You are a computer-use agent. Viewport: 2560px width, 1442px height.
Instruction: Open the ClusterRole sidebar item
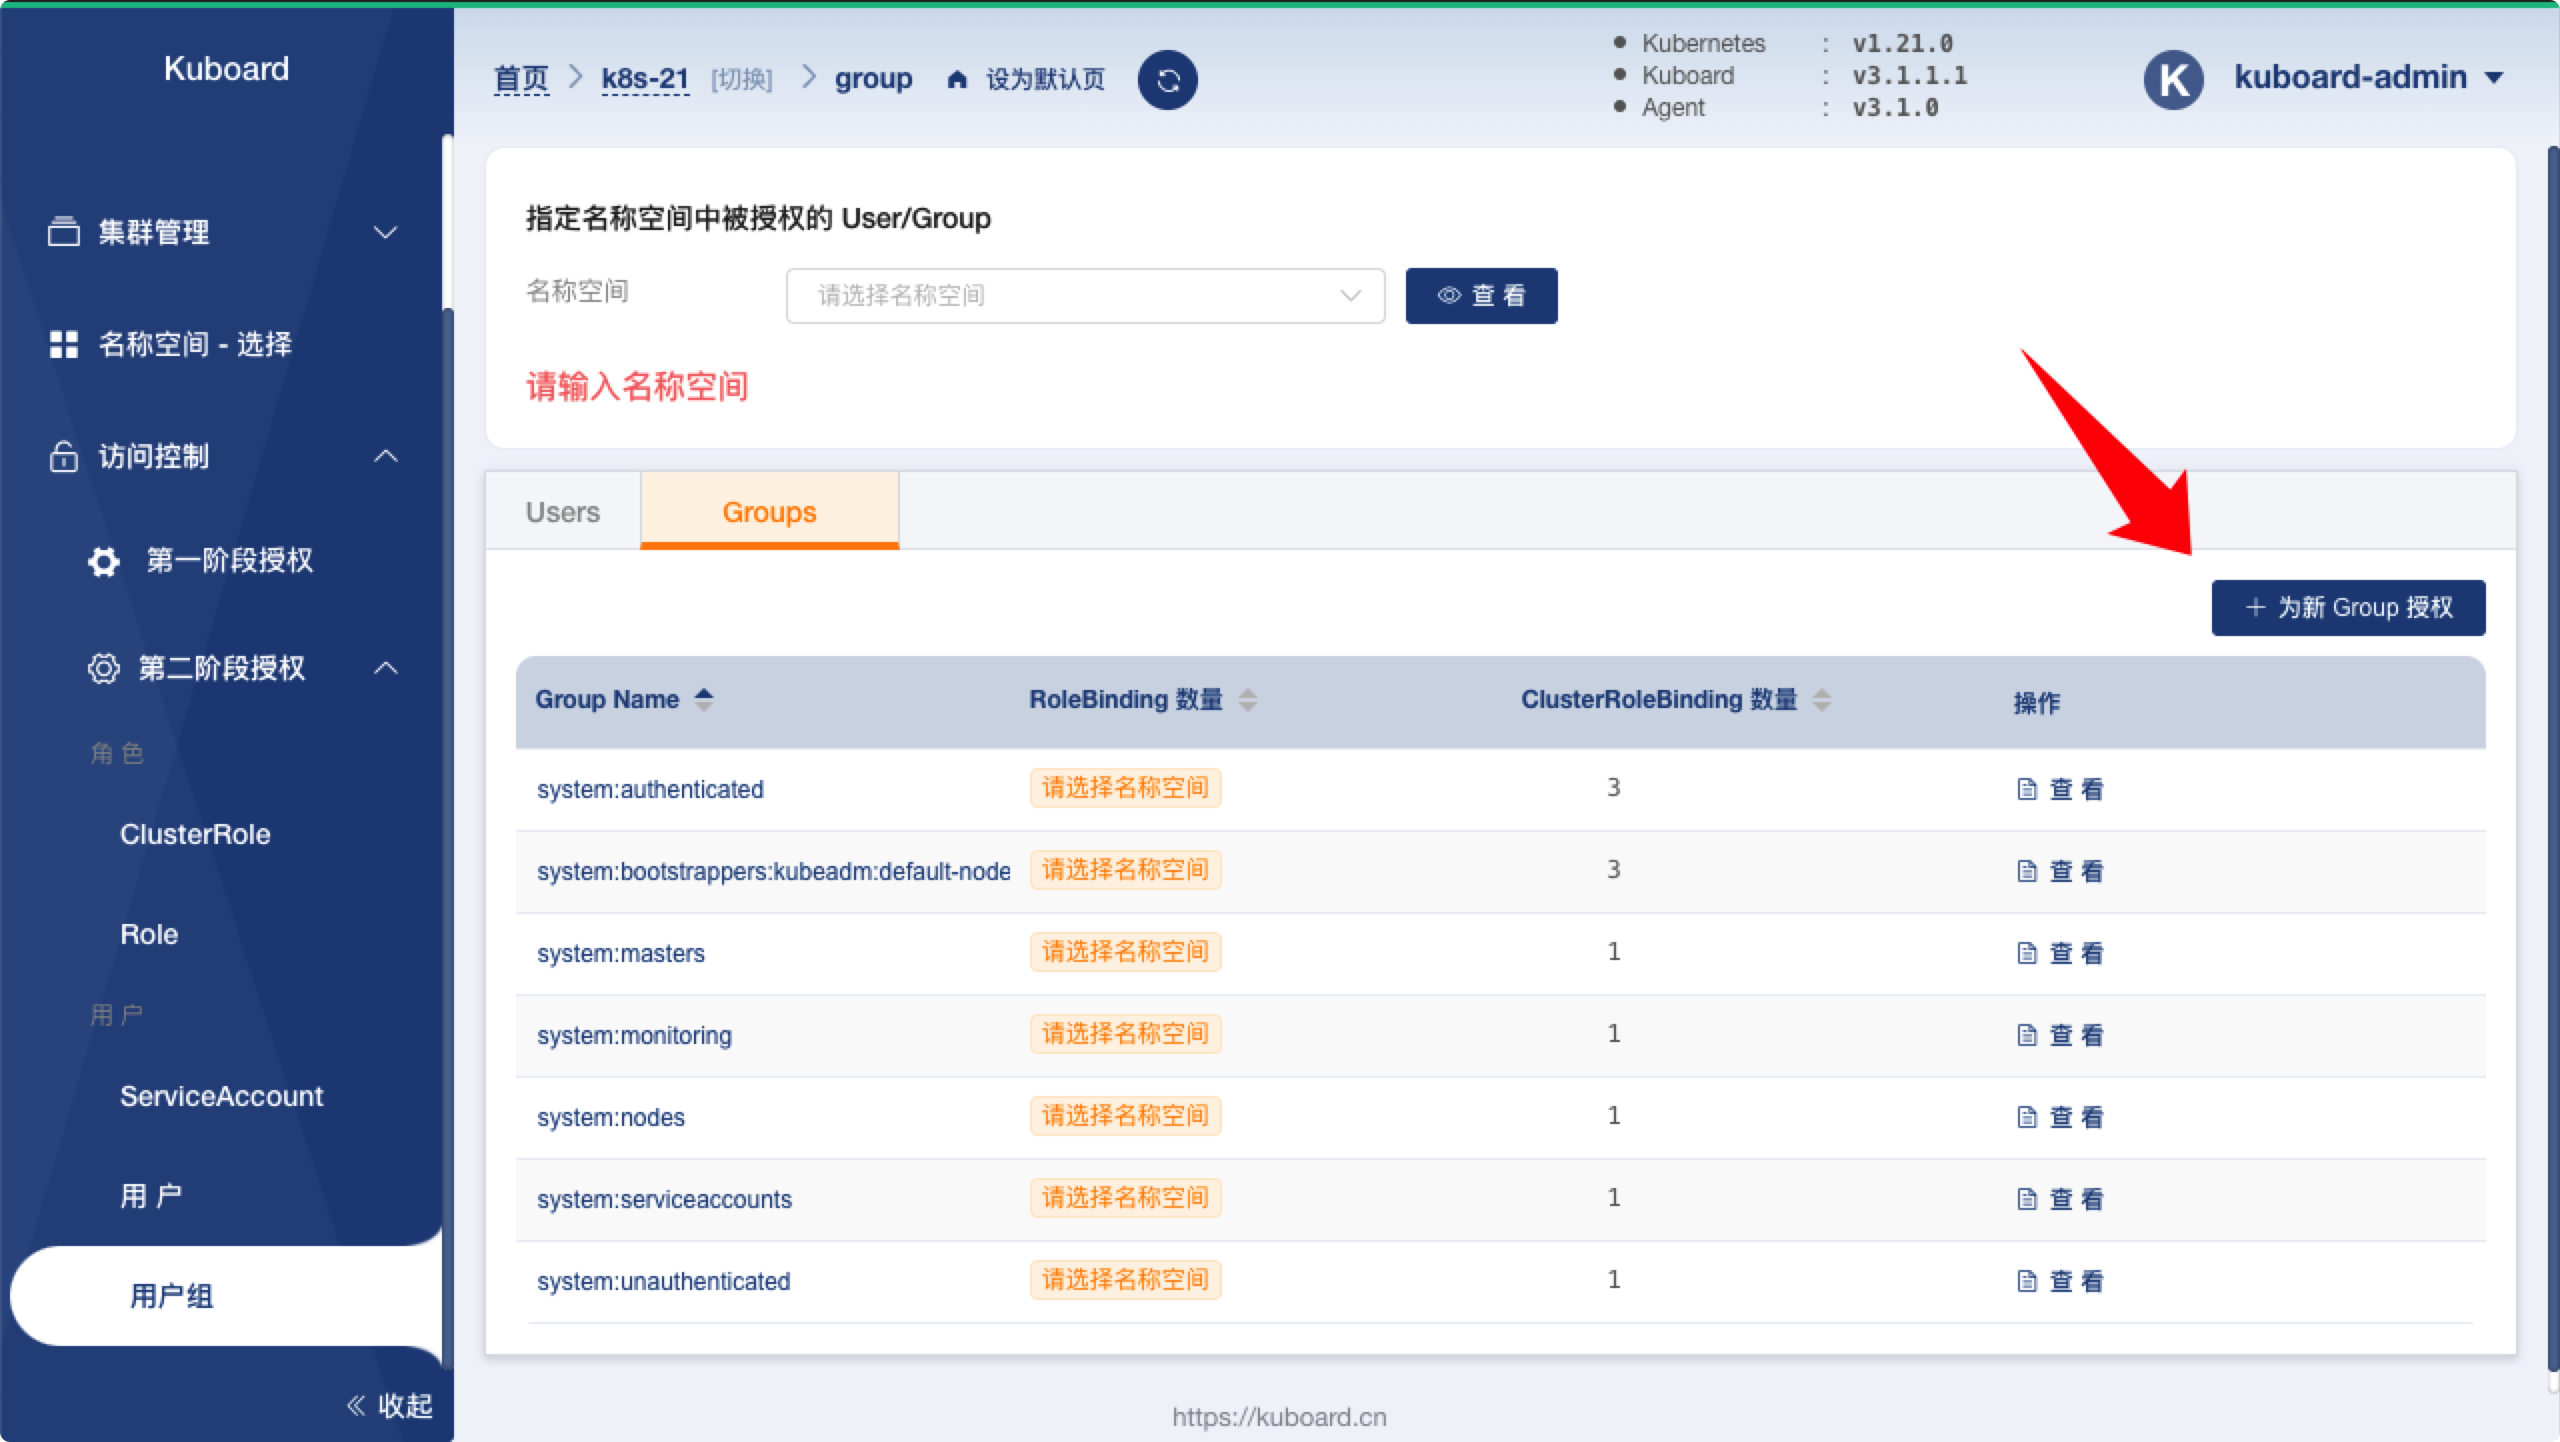point(196,834)
